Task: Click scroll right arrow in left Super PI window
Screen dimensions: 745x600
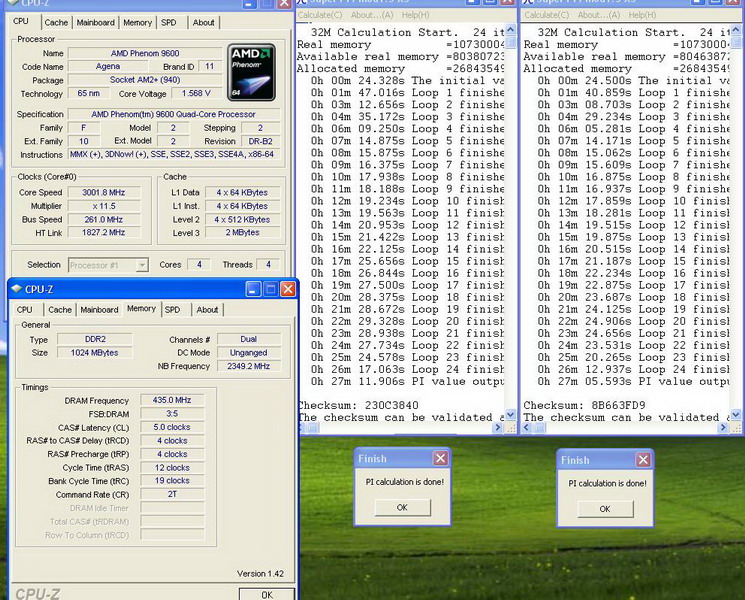Action: 497,428
